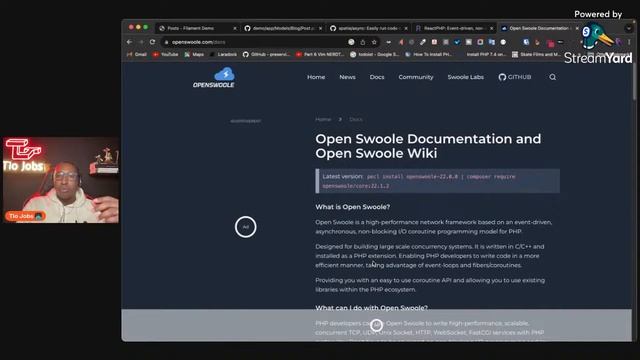The height and width of the screenshot is (360, 640).
Task: Open the search magnifier in the OpenSwoole nav
Action: point(552,77)
